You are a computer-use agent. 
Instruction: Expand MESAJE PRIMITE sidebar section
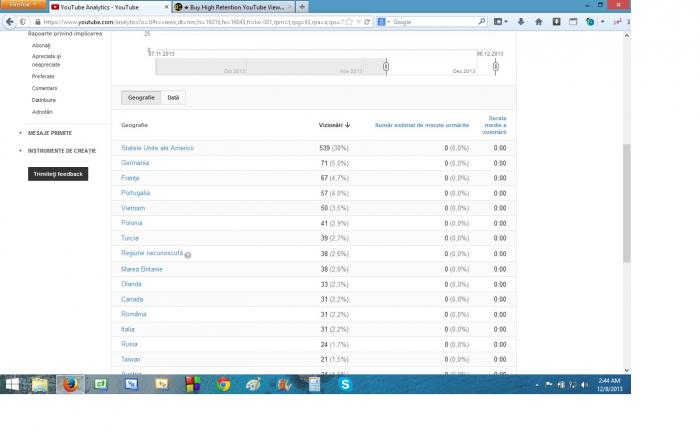point(50,133)
